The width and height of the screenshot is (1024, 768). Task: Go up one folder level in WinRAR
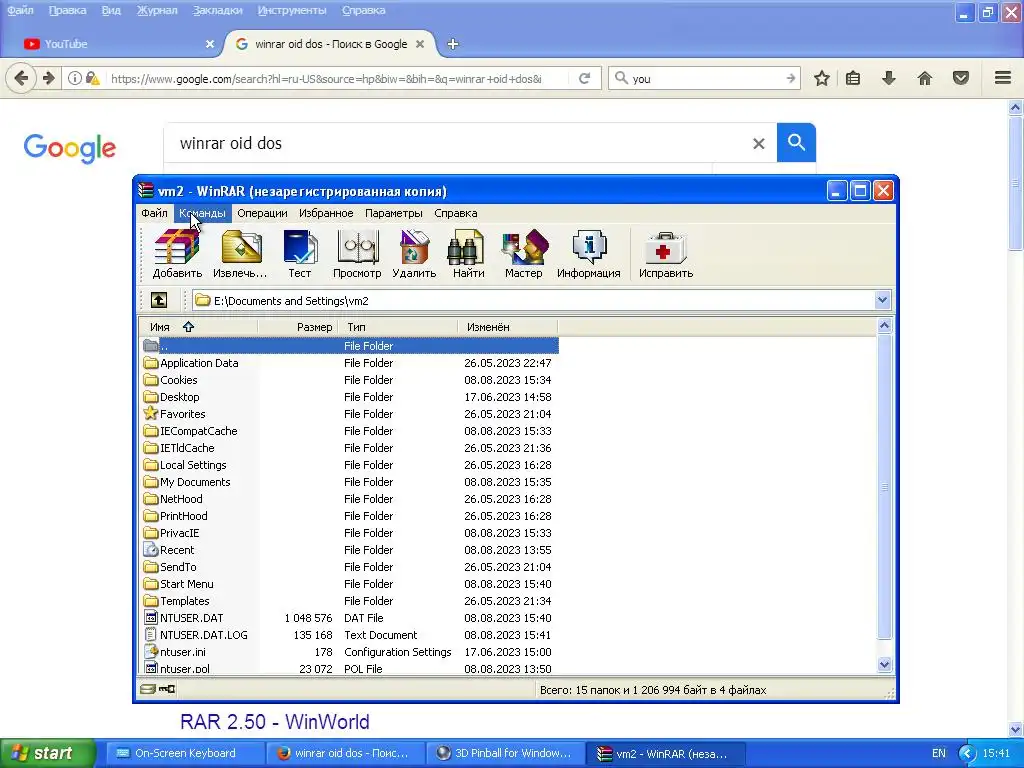pos(159,300)
